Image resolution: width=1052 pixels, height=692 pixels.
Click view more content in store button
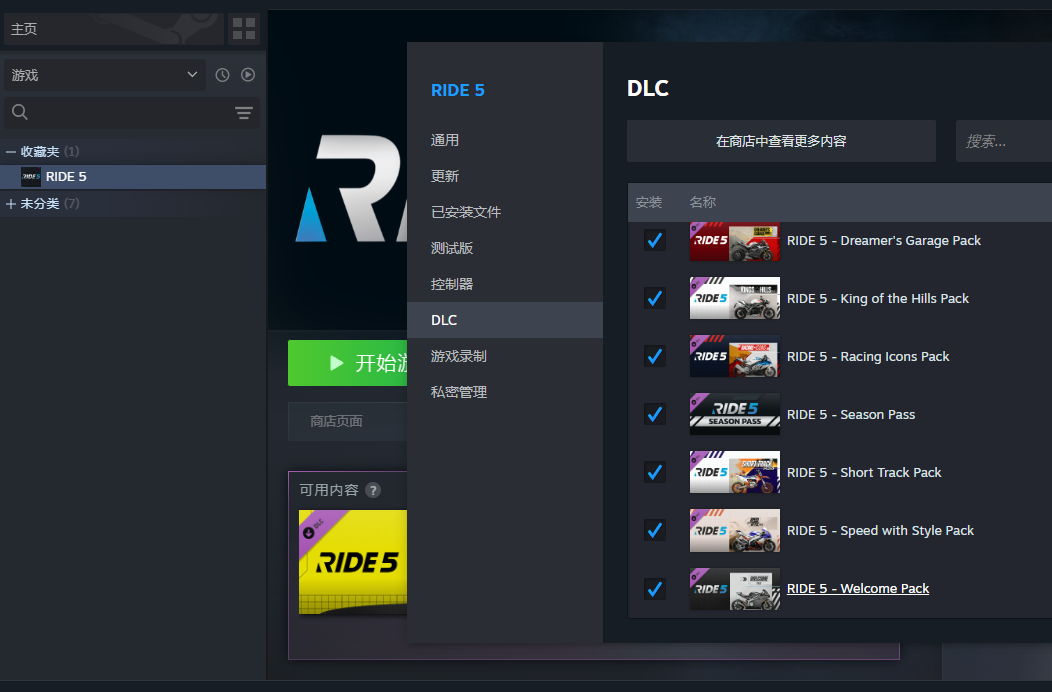click(781, 141)
